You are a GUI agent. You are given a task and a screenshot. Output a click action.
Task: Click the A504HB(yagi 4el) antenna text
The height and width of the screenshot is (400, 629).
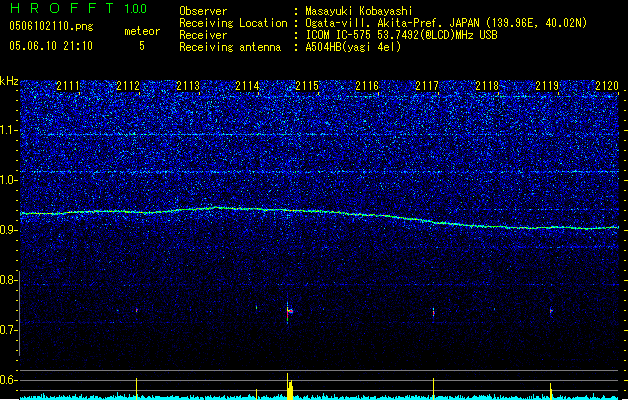[x=353, y=47]
